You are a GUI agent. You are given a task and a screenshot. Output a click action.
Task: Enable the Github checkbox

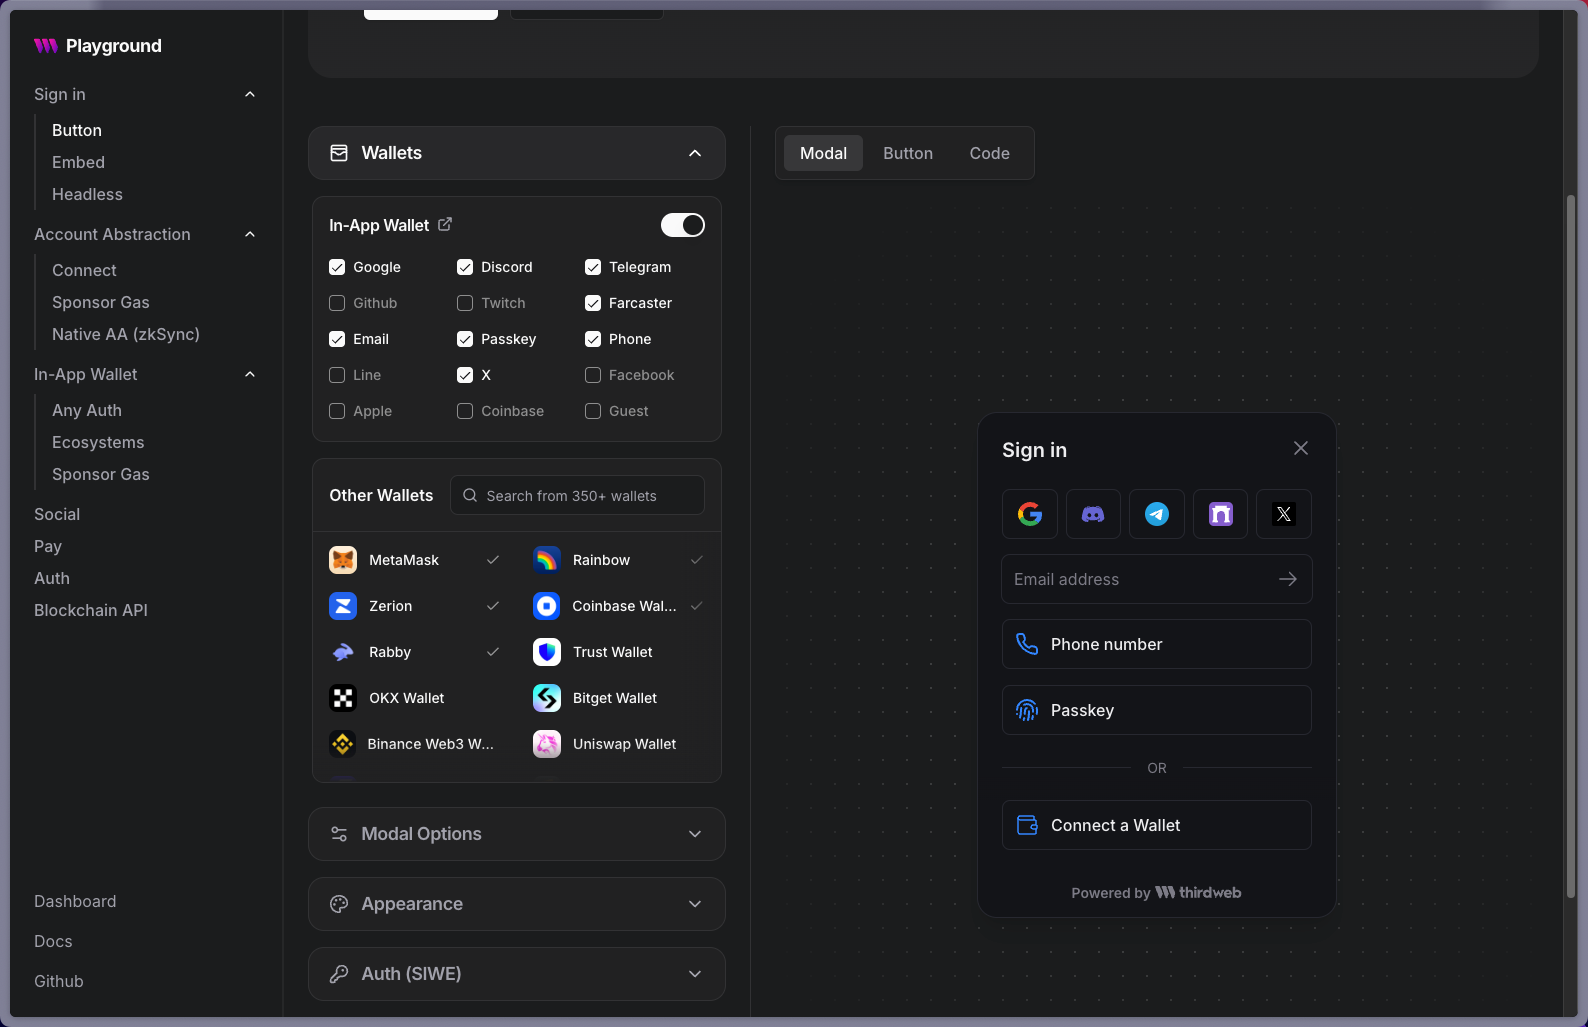337,303
